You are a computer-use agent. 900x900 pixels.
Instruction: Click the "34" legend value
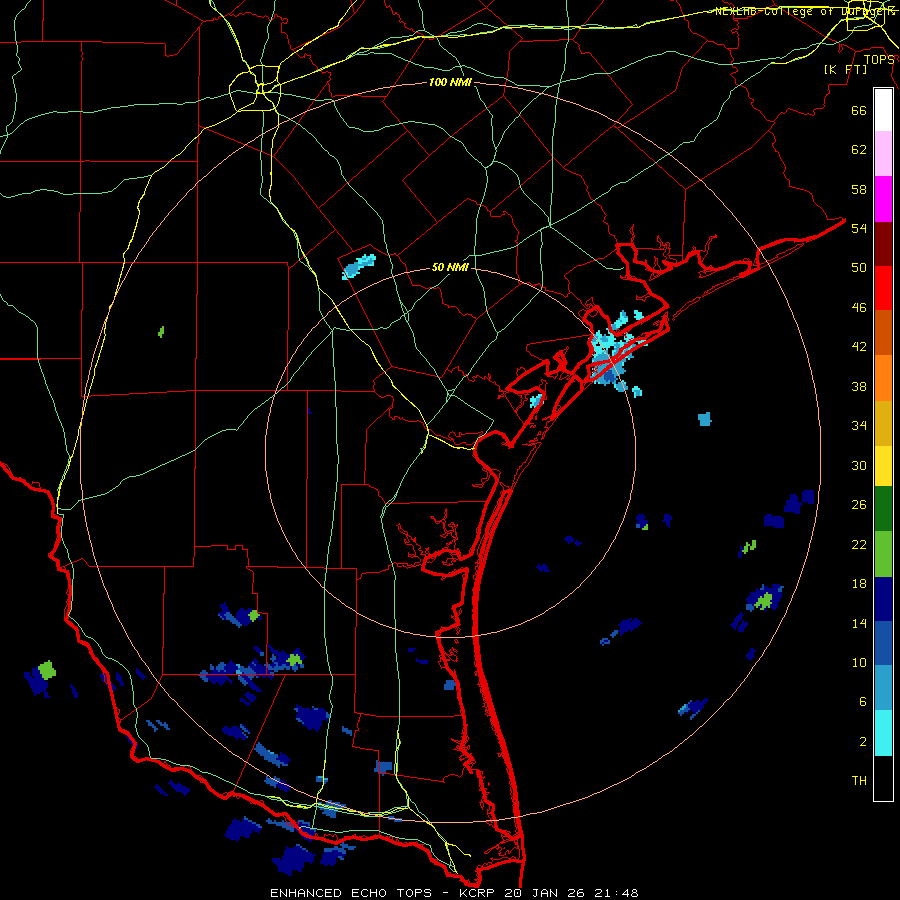click(859, 425)
